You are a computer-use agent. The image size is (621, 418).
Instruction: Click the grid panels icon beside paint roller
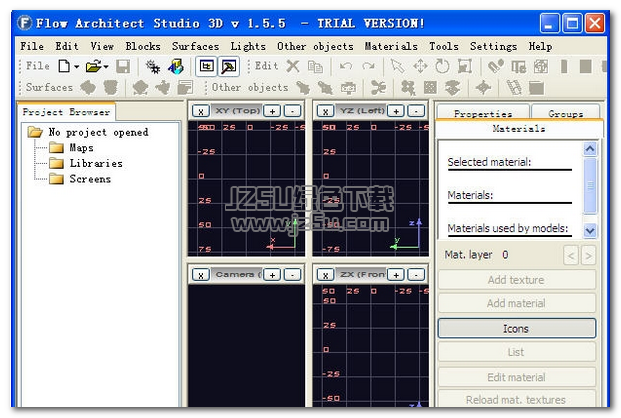[518, 67]
